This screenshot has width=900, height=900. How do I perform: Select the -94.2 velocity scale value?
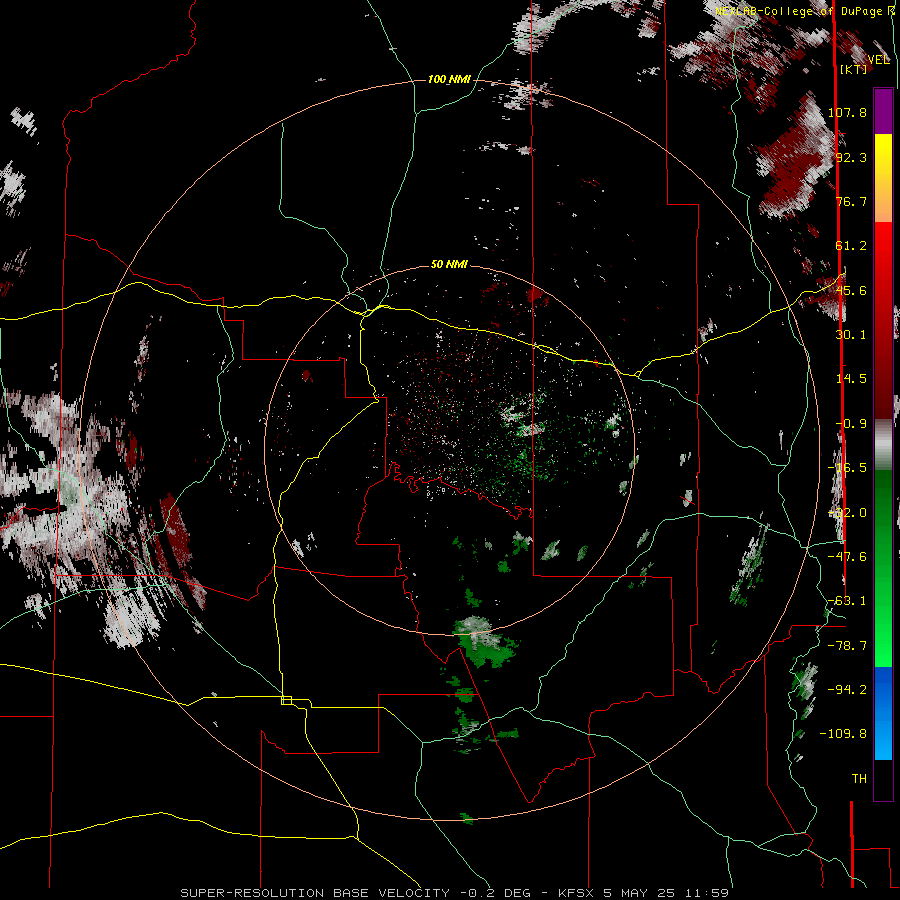click(x=847, y=689)
